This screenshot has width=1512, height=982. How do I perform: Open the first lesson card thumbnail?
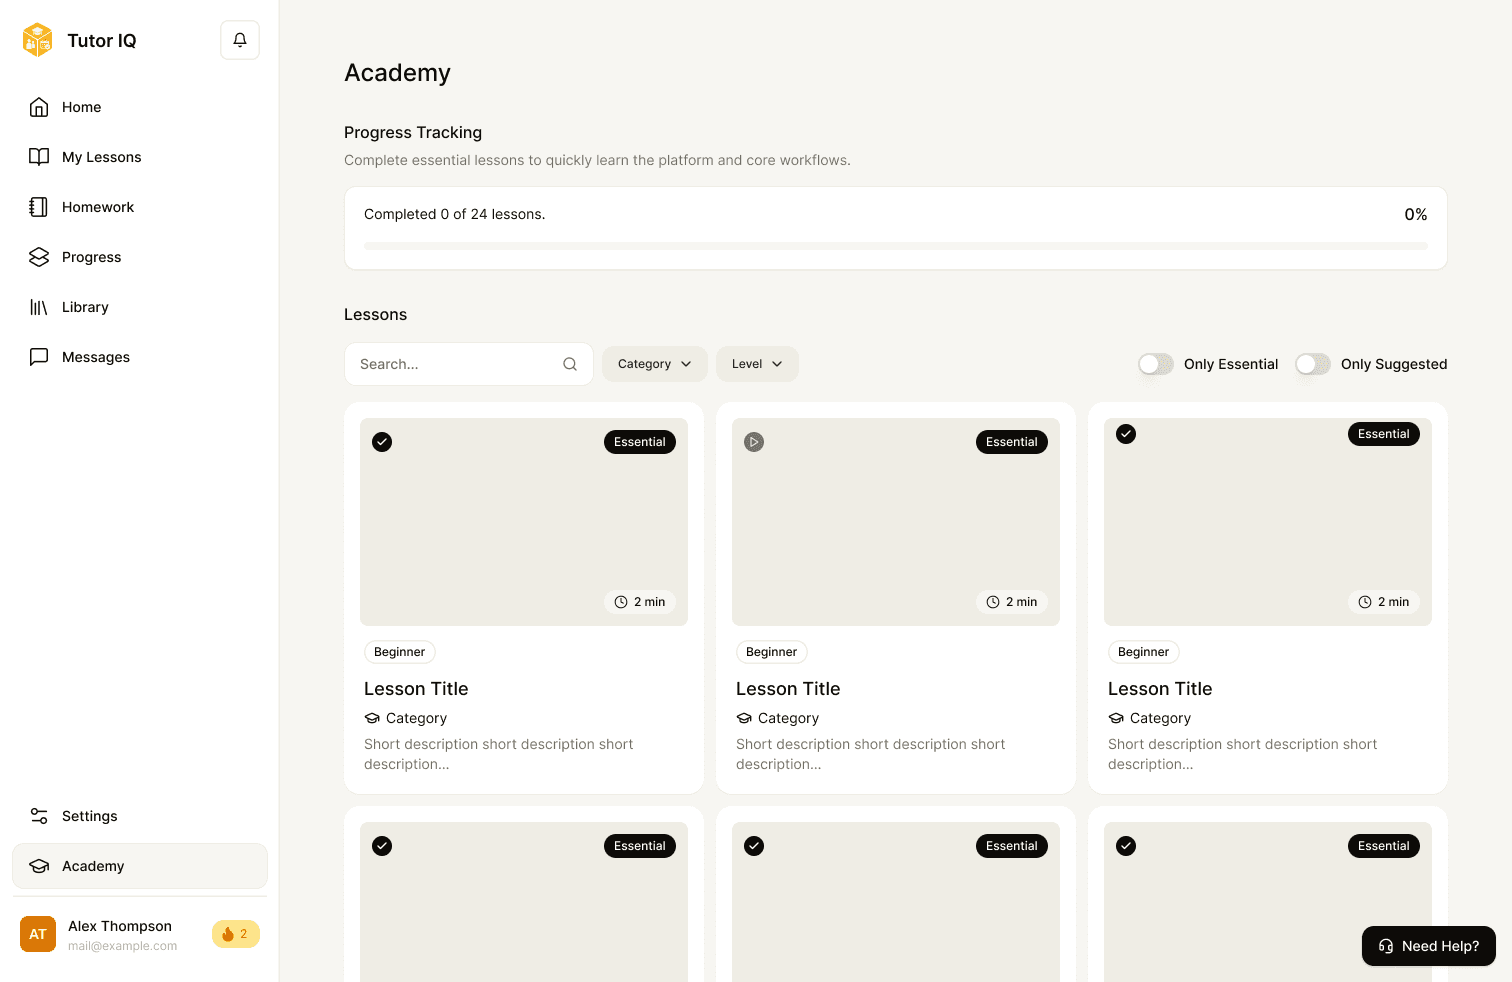(x=524, y=522)
